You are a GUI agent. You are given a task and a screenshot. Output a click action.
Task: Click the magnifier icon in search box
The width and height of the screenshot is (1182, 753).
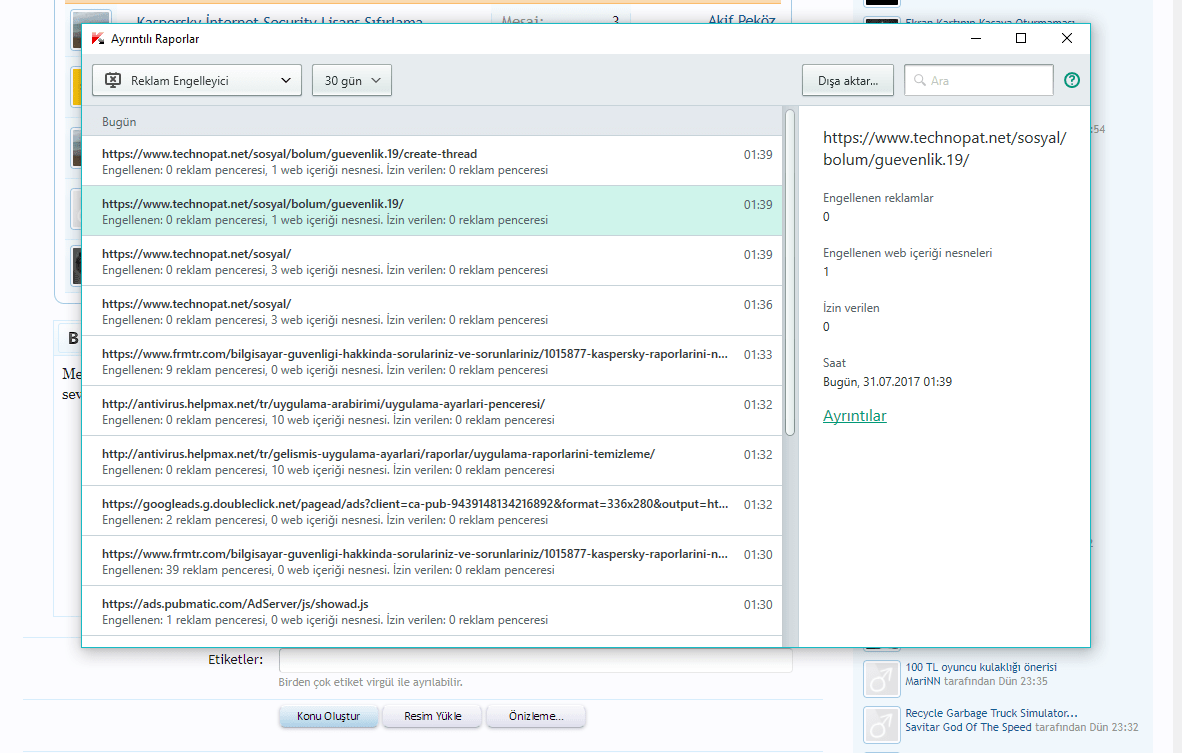click(x=920, y=80)
